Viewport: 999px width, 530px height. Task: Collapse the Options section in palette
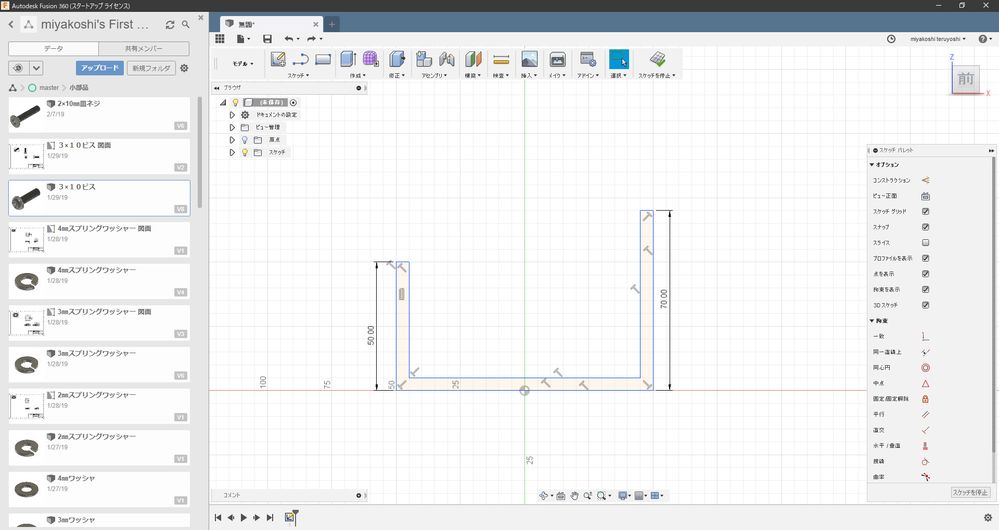(872, 164)
